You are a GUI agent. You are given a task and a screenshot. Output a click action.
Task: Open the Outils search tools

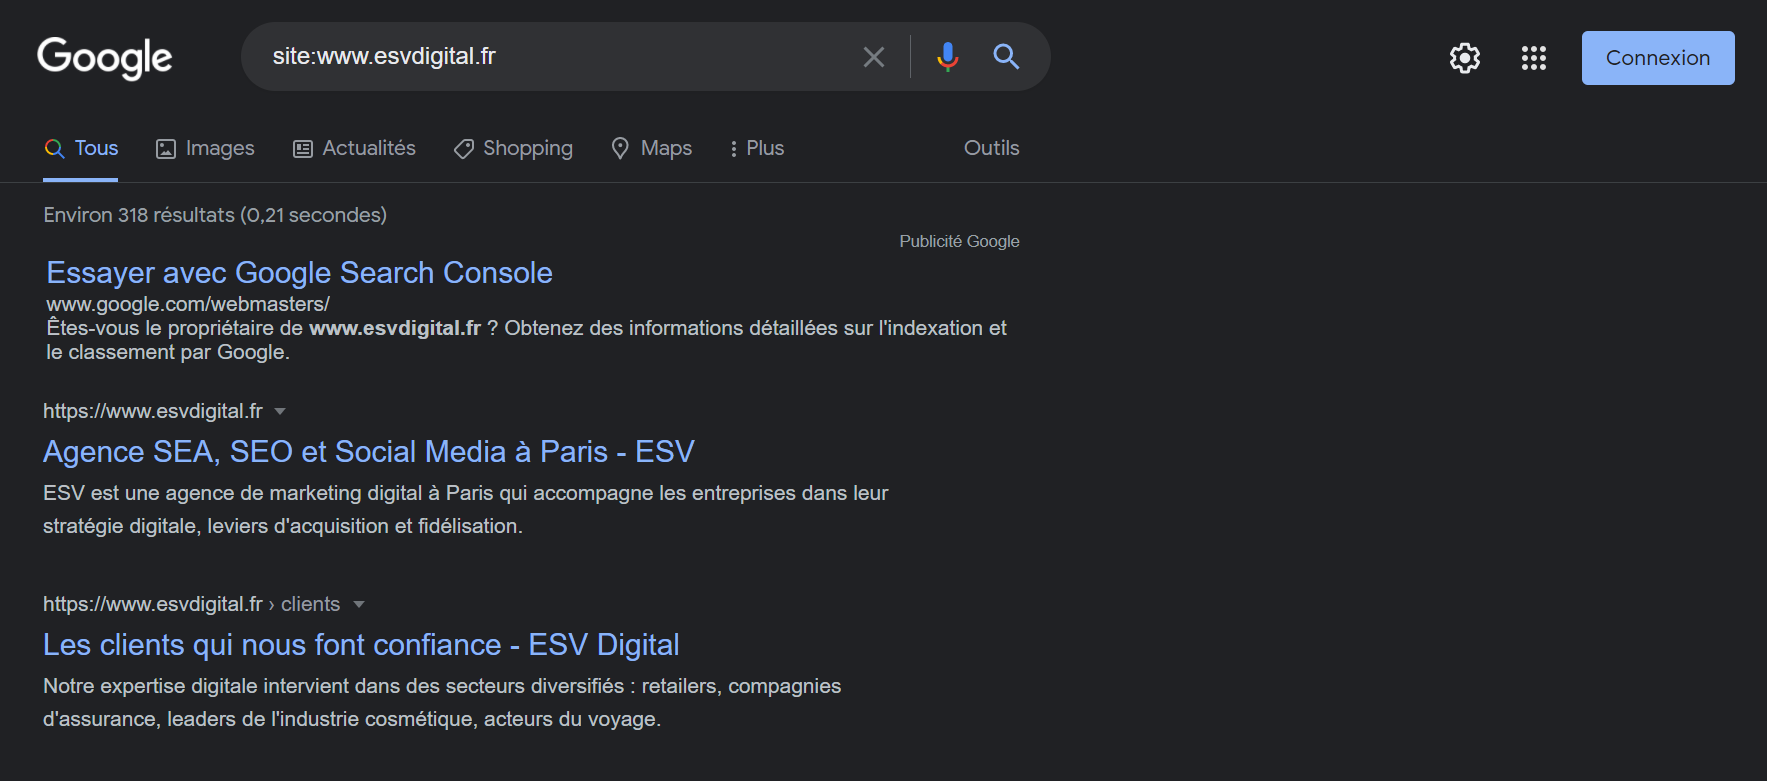point(992,148)
